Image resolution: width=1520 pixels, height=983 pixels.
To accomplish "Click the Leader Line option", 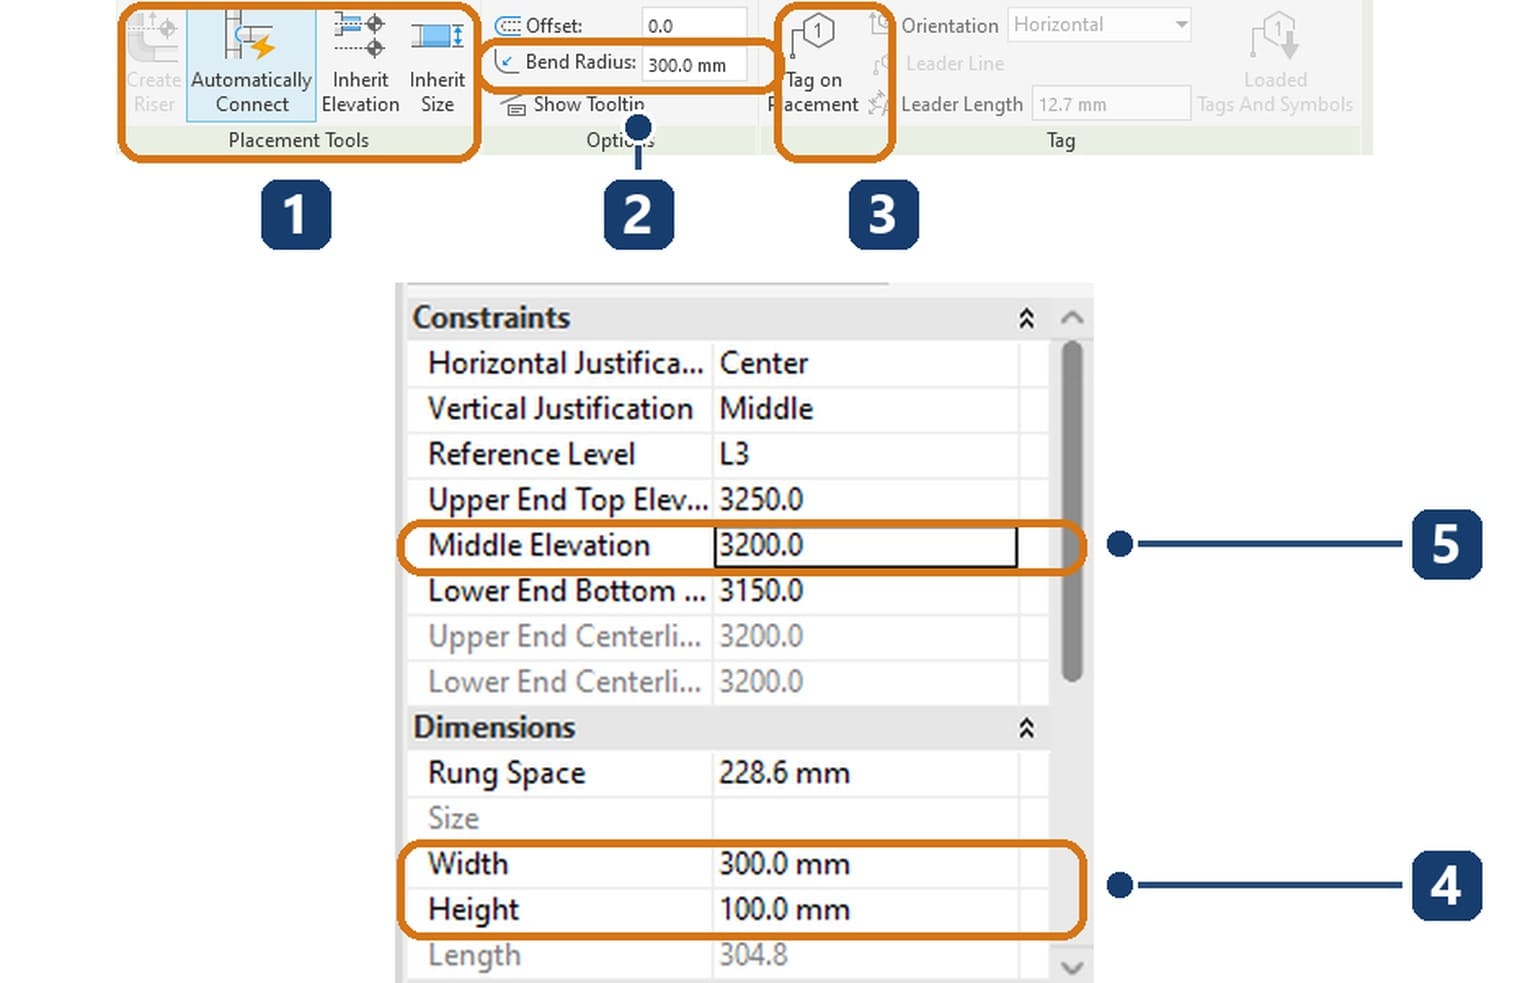I will [x=940, y=64].
